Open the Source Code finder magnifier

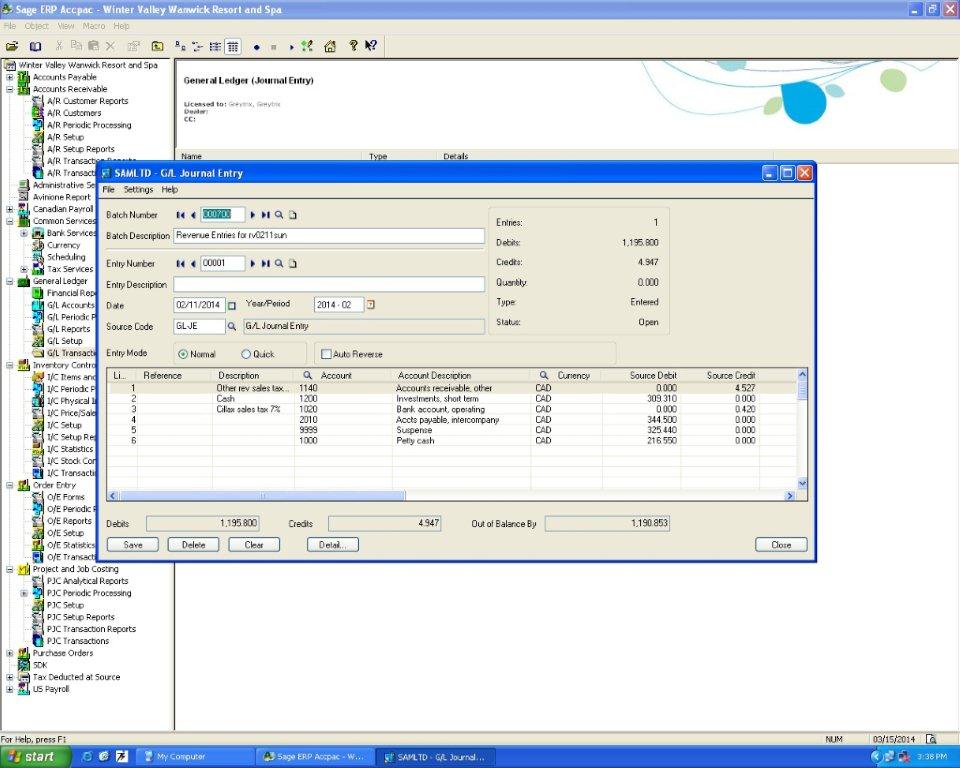pyautogui.click(x=232, y=326)
